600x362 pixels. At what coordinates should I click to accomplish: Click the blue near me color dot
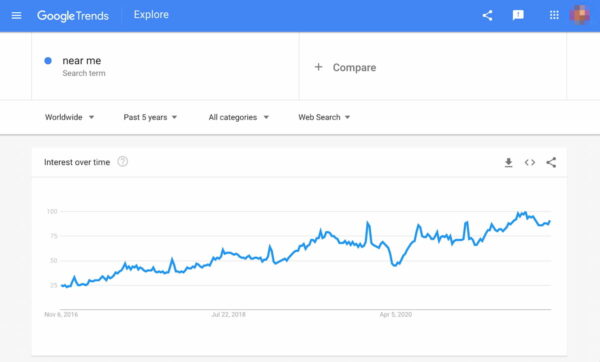[x=48, y=60]
